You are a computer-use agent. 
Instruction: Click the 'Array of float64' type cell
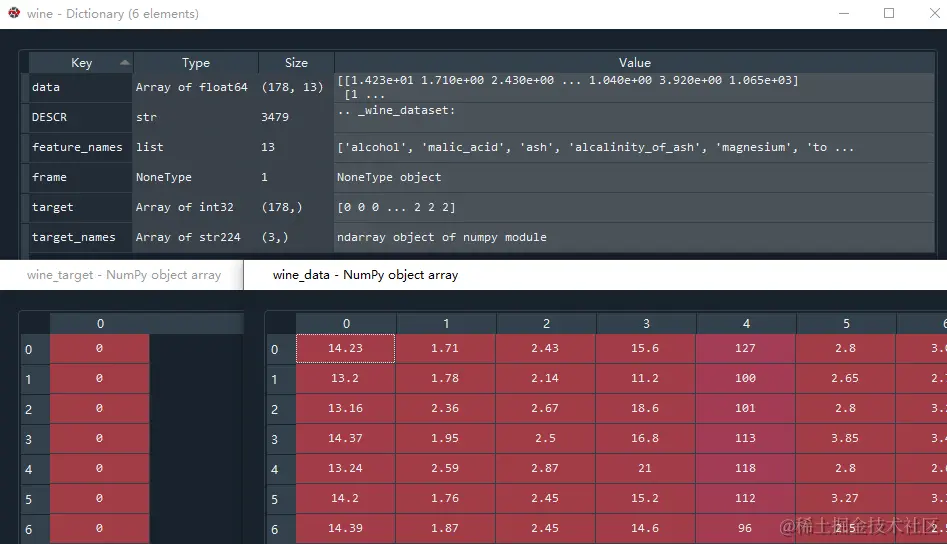tap(196, 88)
